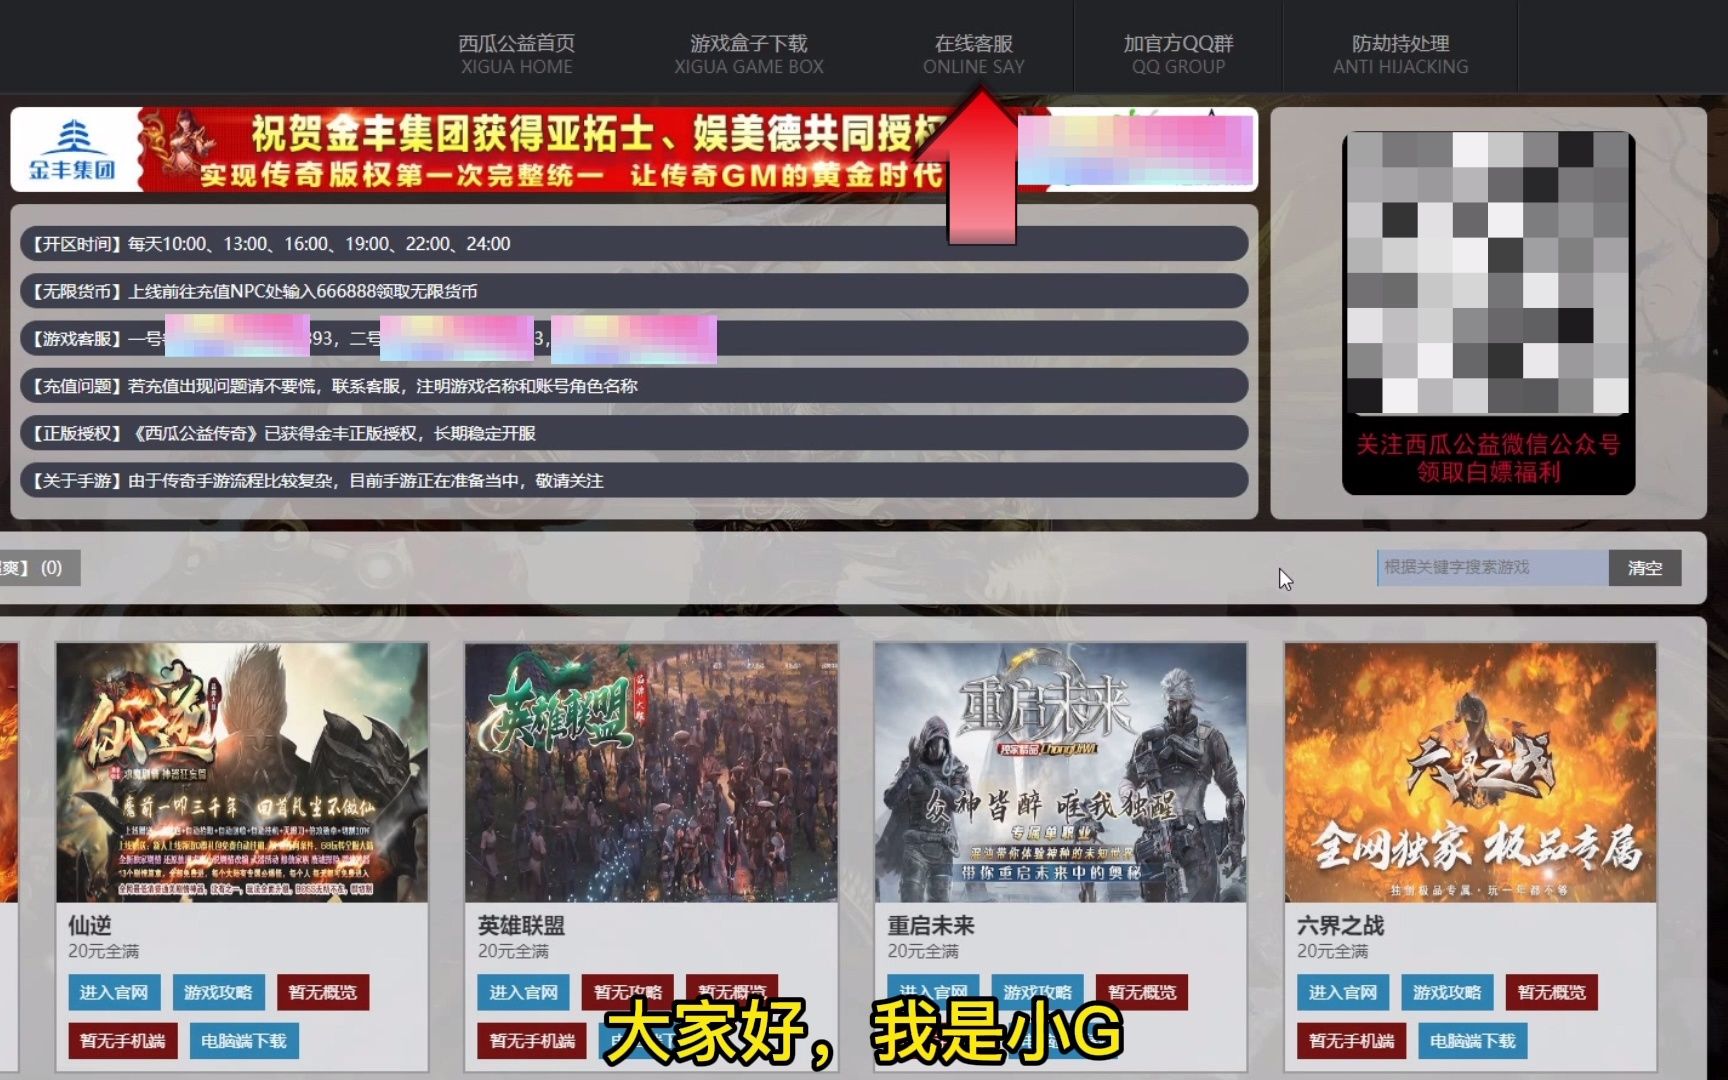Open the 在线客服 nav item
The image size is (1728, 1080).
(973, 54)
